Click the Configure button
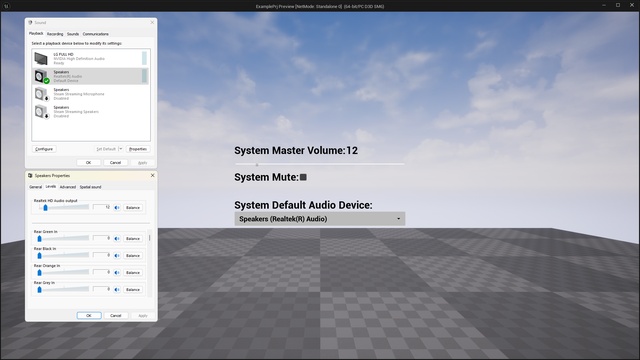The width and height of the screenshot is (640, 360). 44,149
